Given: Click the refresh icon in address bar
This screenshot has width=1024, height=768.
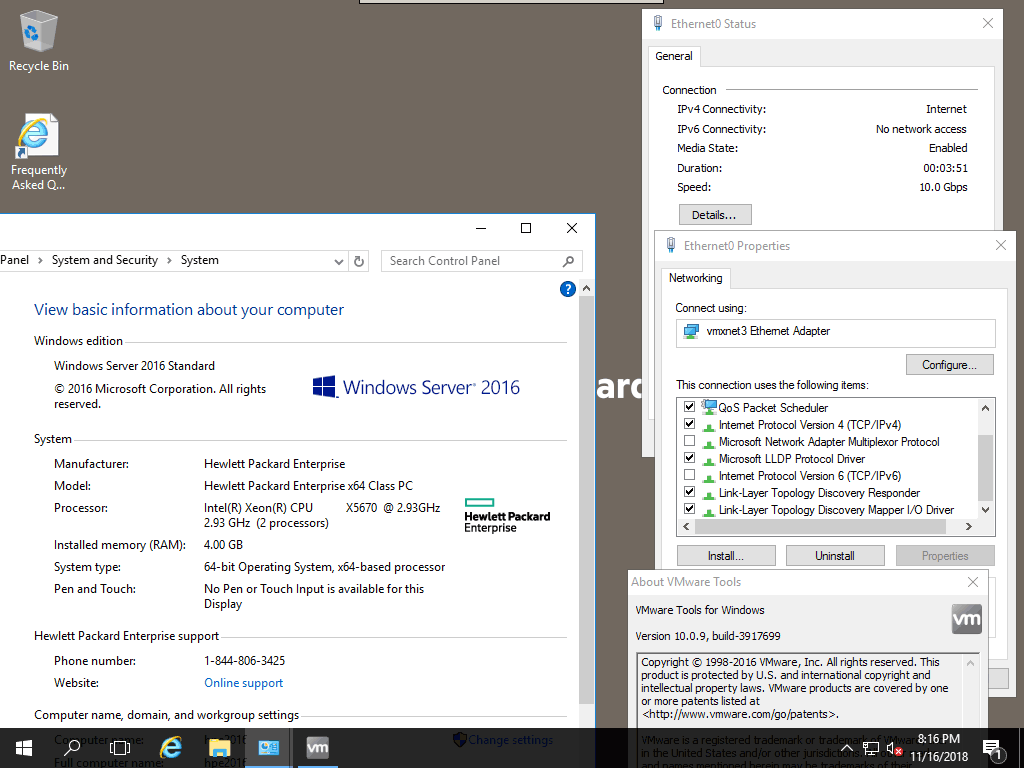Looking at the screenshot, I should 359,261.
